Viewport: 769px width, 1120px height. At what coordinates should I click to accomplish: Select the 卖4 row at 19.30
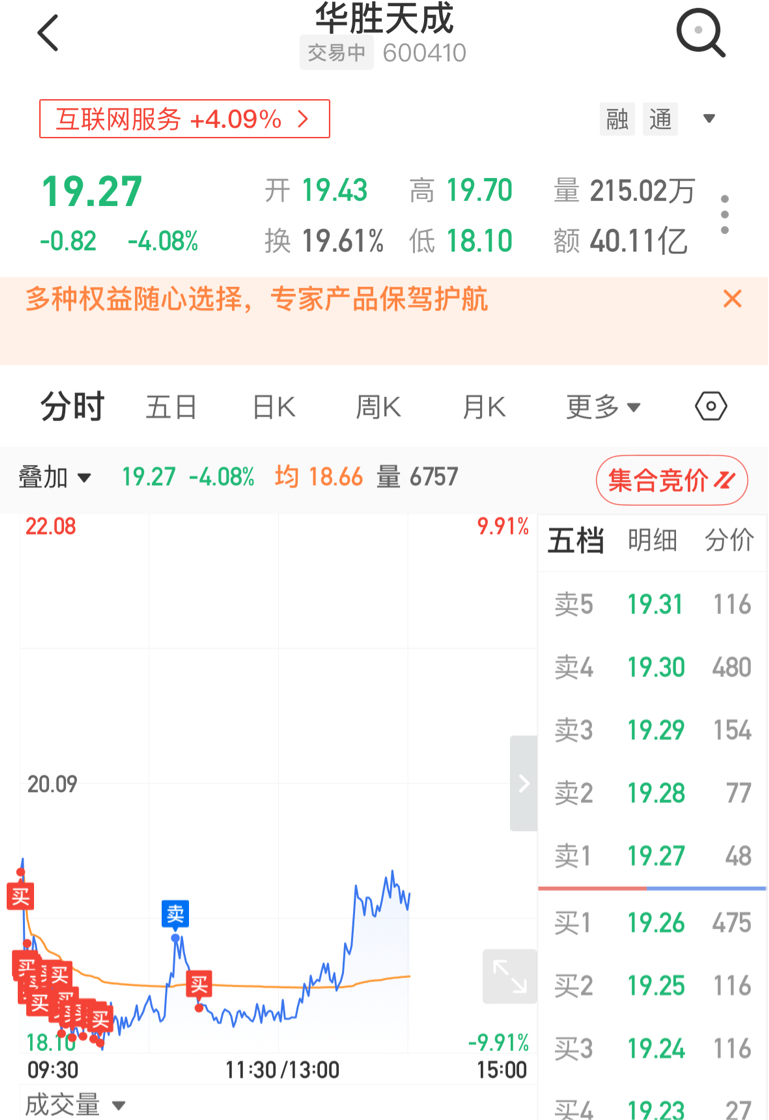653,667
